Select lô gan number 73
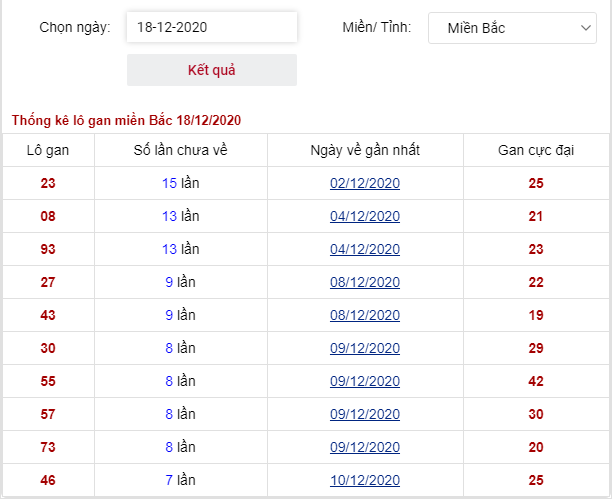 pos(48,447)
